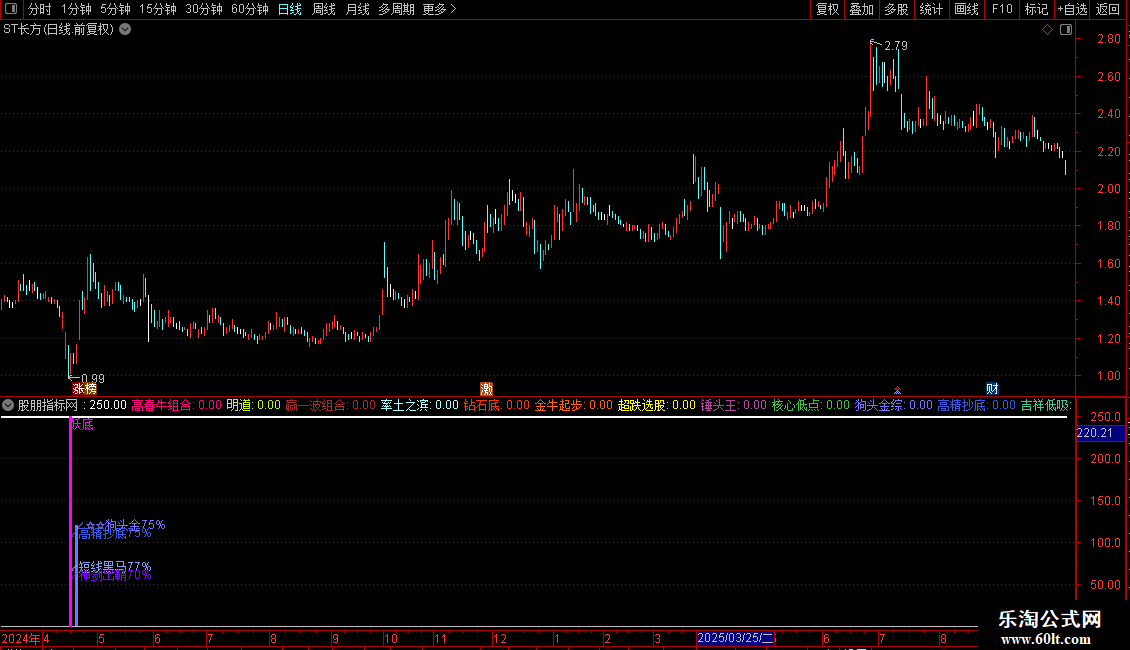Select the 30分钟 period tab
Image resolution: width=1130 pixels, height=650 pixels.
point(204,9)
